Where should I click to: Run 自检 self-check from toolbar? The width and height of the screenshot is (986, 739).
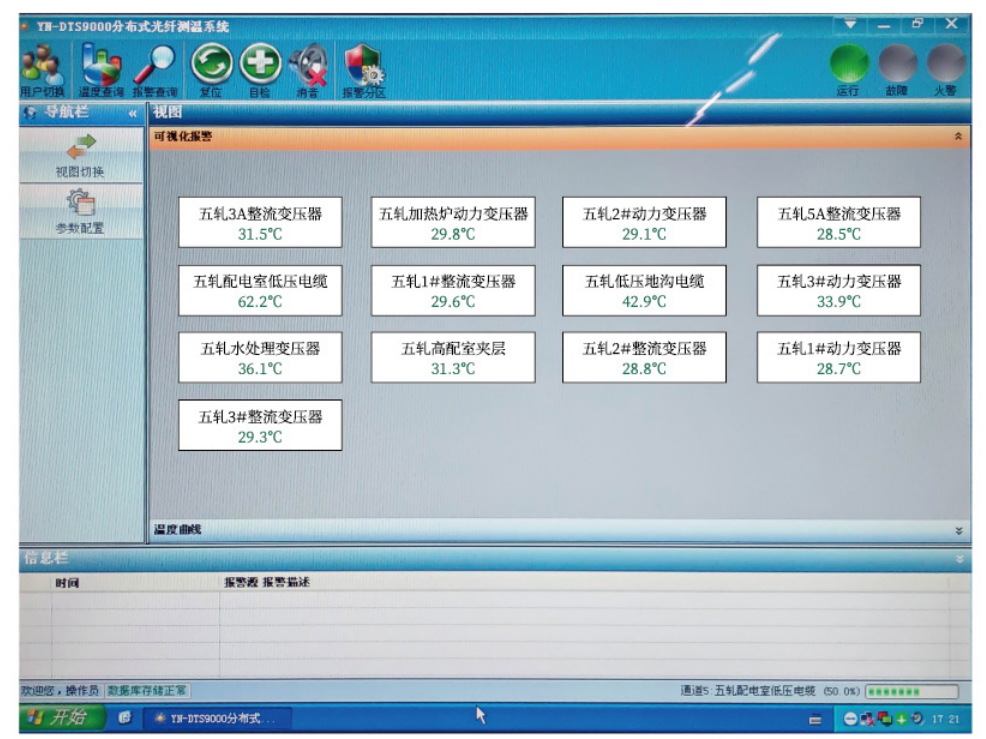coord(260,70)
